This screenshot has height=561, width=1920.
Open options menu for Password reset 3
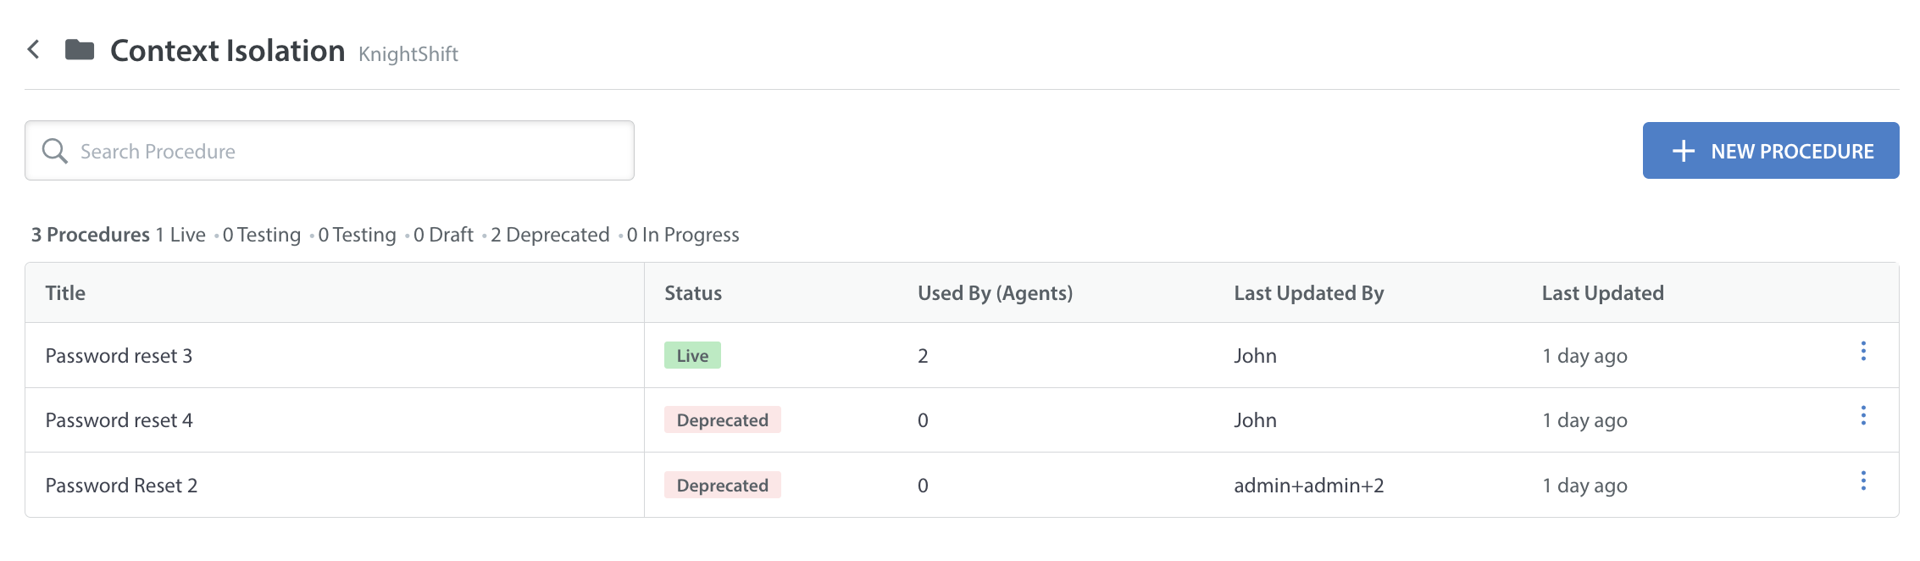pos(1862,351)
